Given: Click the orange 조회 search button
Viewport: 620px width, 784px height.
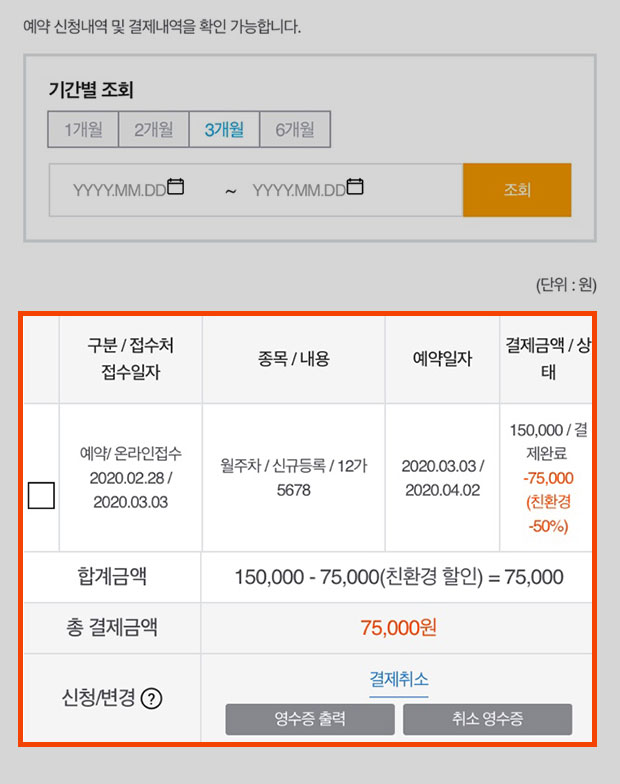Looking at the screenshot, I should [x=517, y=190].
